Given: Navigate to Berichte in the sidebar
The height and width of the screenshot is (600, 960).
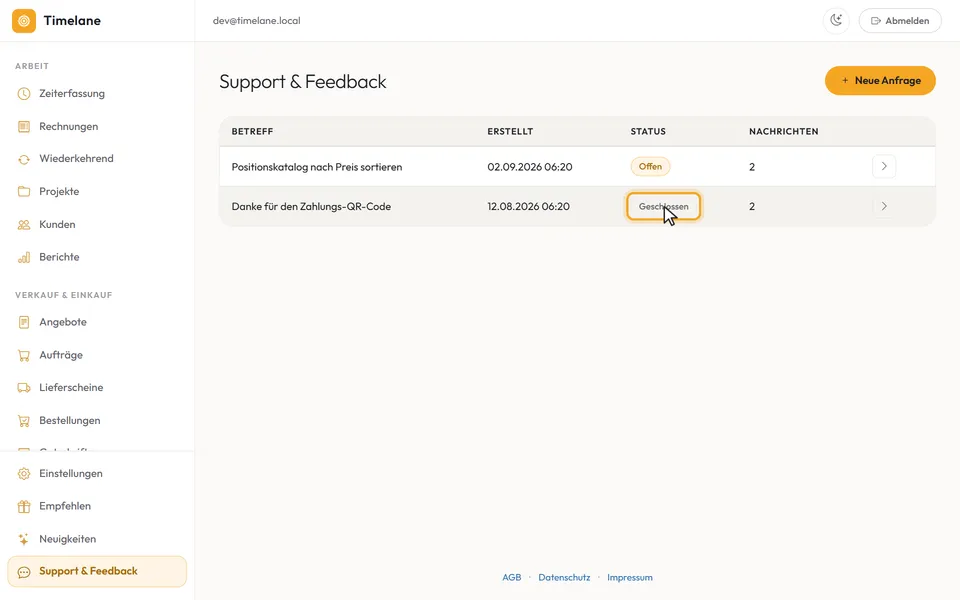Looking at the screenshot, I should 97,257.
